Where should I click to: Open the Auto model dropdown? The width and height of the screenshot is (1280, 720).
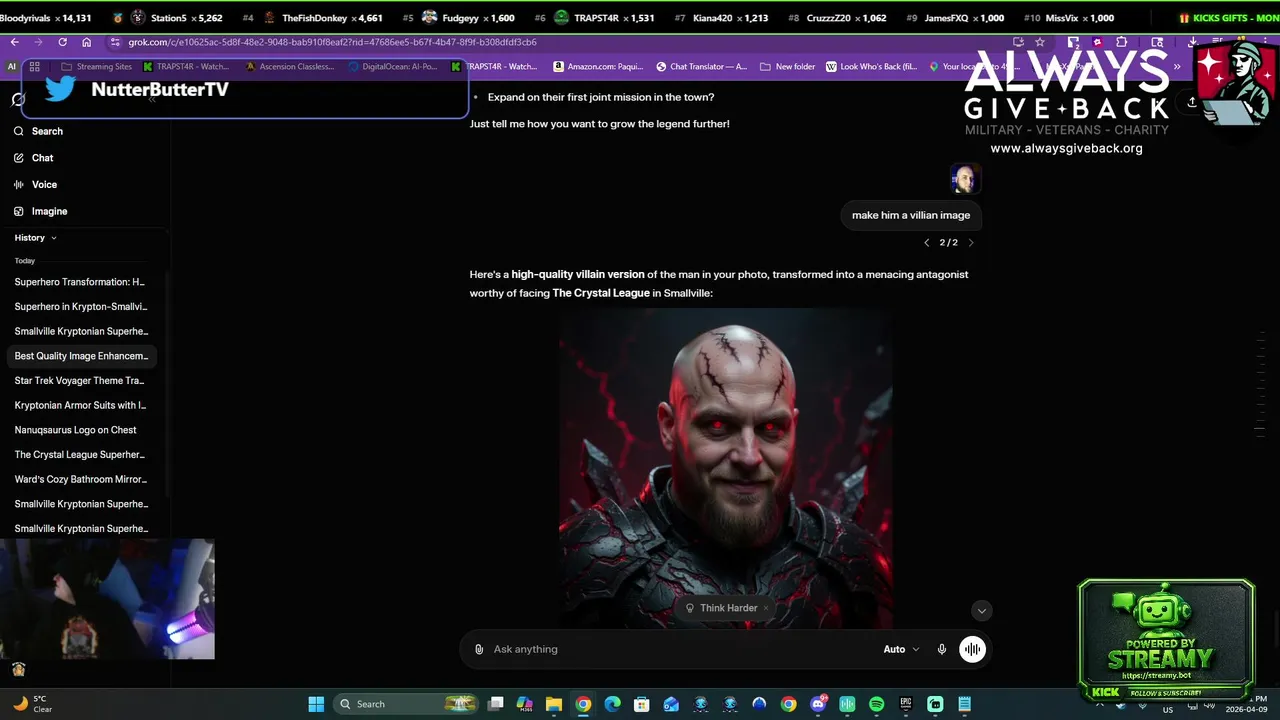(x=901, y=649)
